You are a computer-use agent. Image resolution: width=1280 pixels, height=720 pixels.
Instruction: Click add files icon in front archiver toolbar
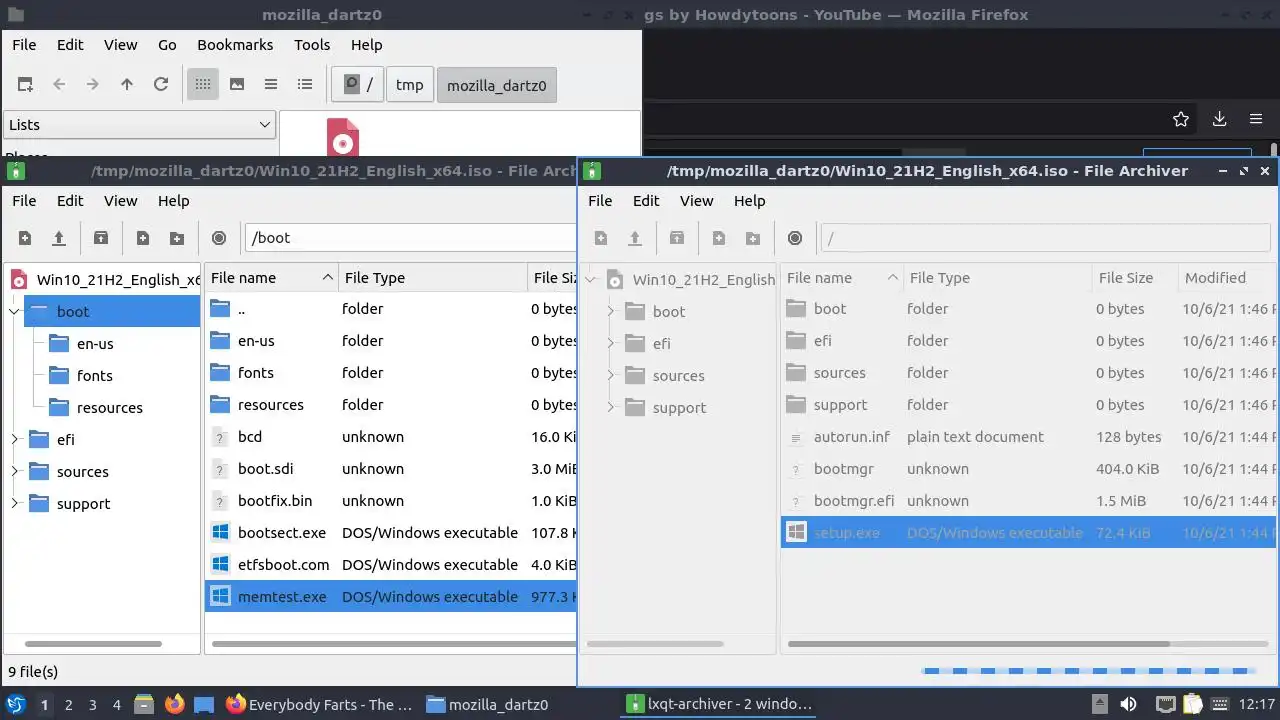(x=719, y=238)
